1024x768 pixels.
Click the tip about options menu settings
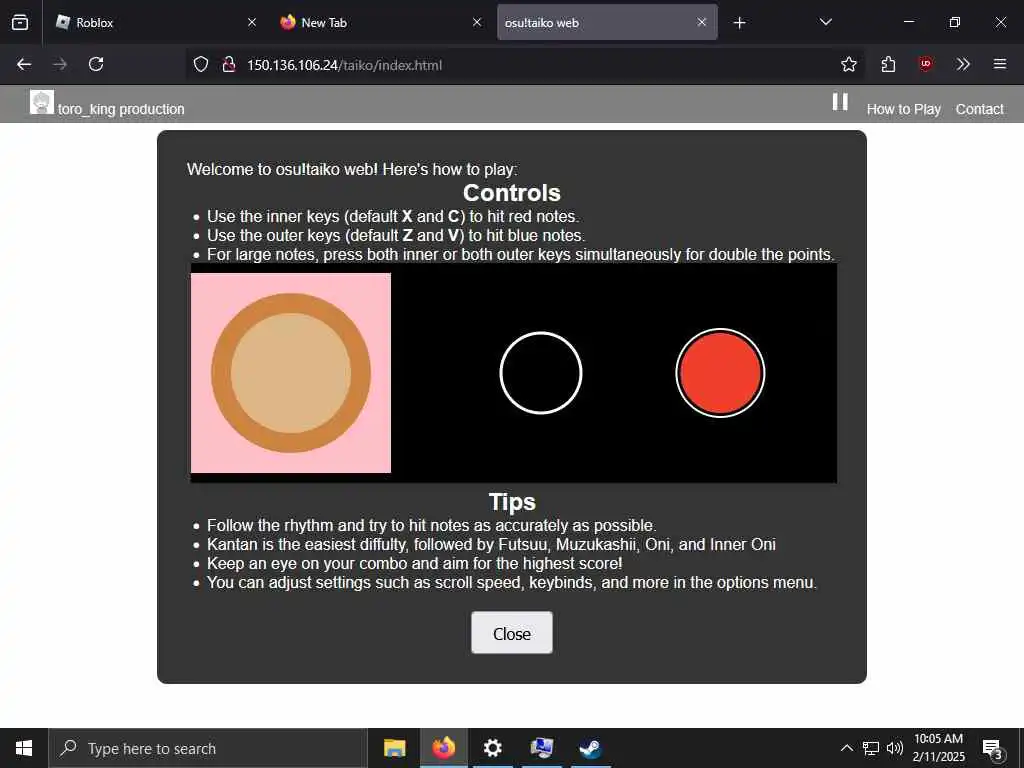coord(511,582)
